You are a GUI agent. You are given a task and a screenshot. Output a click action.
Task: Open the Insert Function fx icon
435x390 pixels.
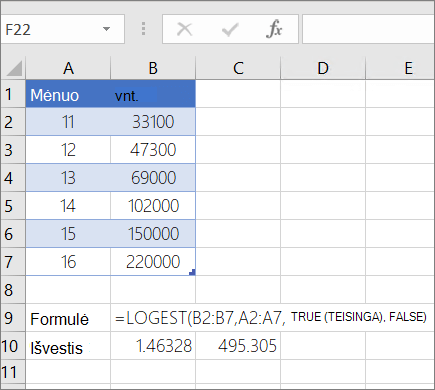274,29
